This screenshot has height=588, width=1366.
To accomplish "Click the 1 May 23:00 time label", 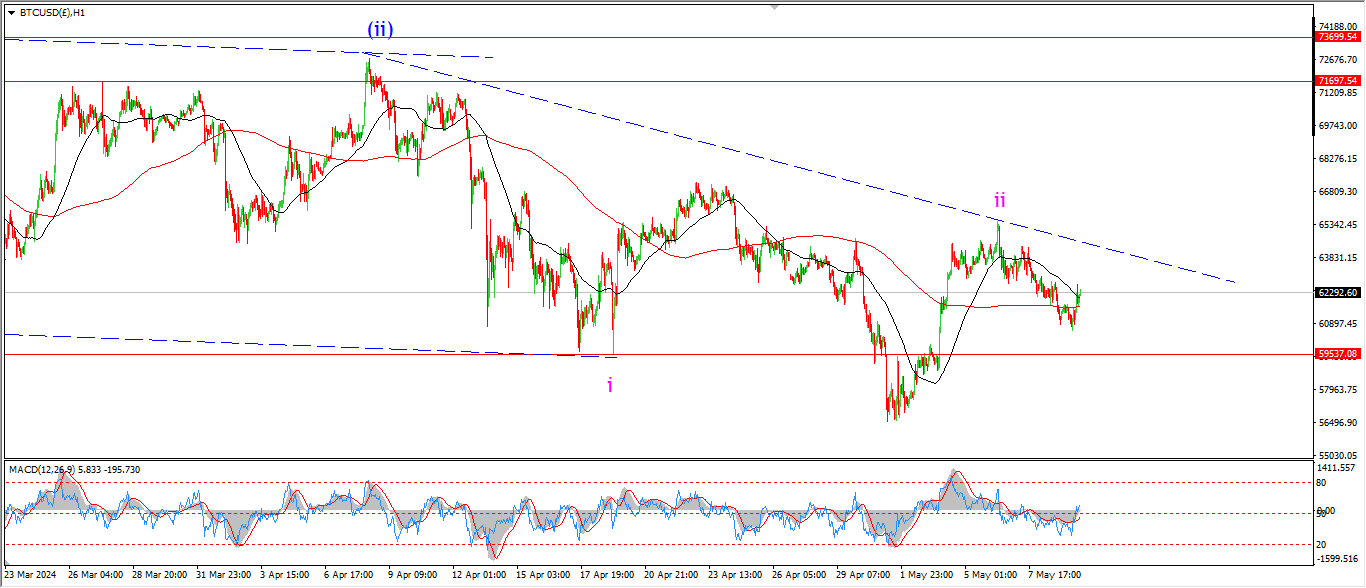I will [927, 575].
